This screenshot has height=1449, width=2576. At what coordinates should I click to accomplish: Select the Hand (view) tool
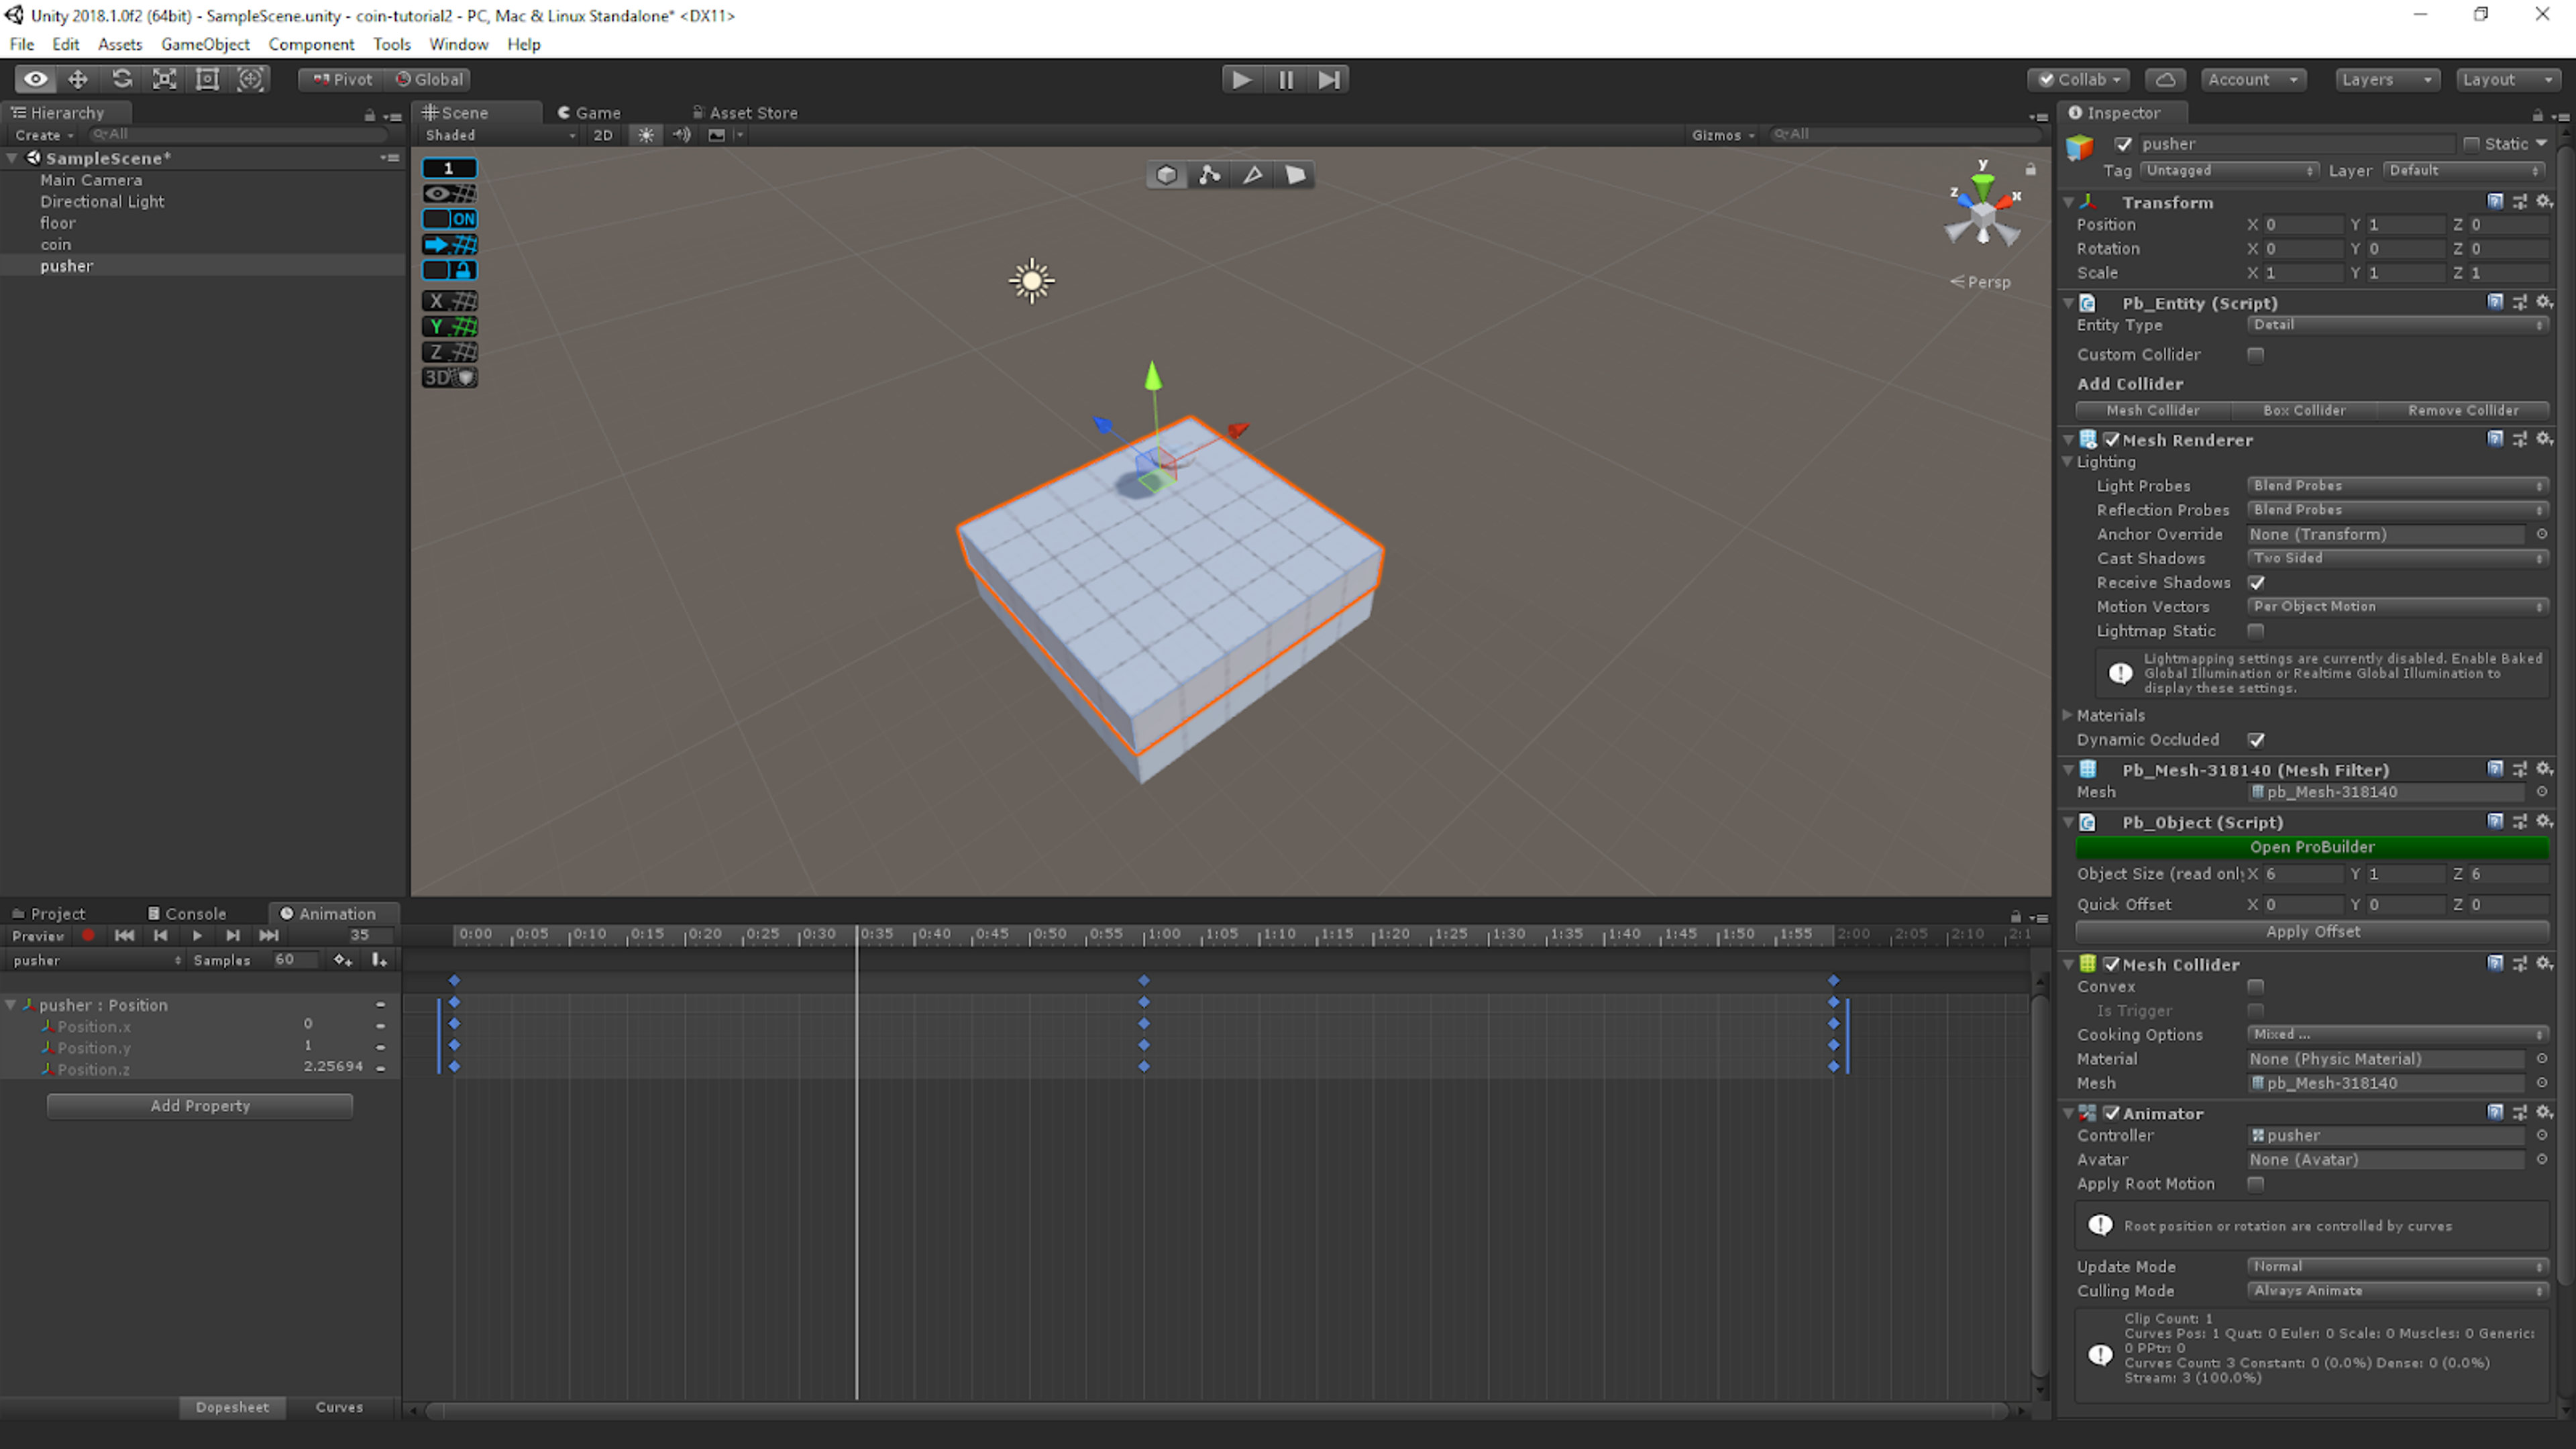(x=35, y=79)
